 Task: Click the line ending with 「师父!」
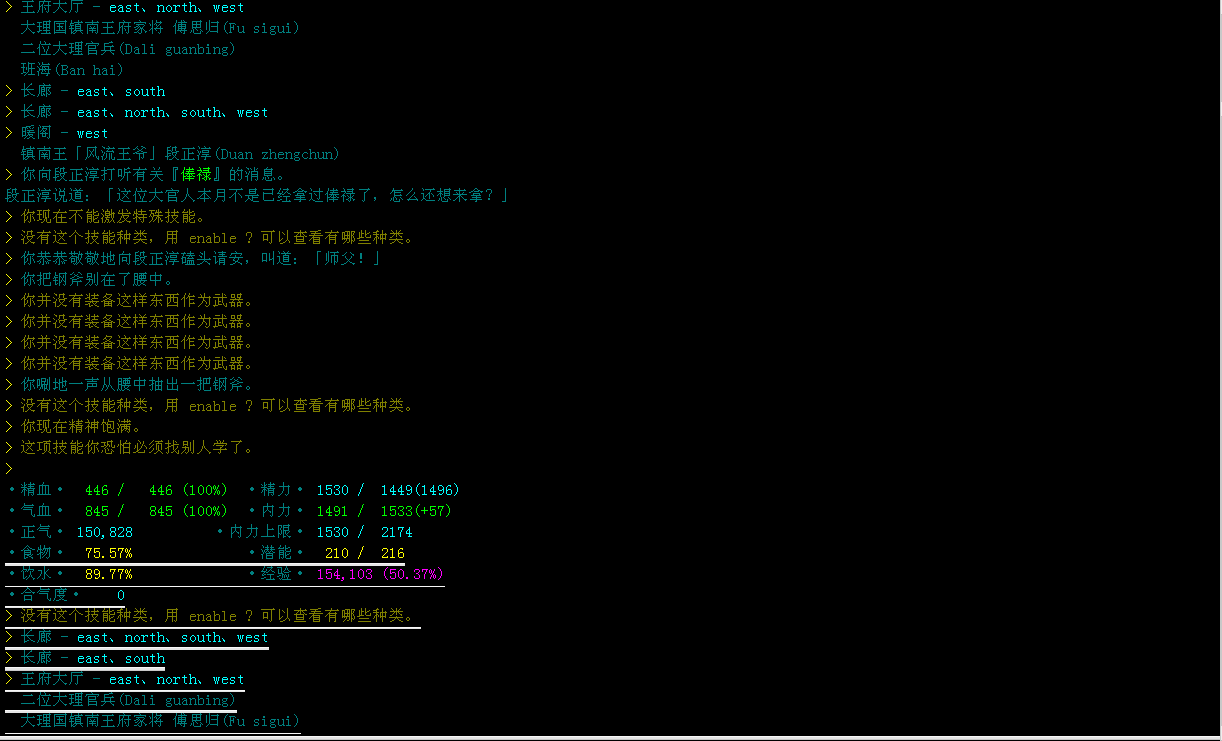click(201, 259)
